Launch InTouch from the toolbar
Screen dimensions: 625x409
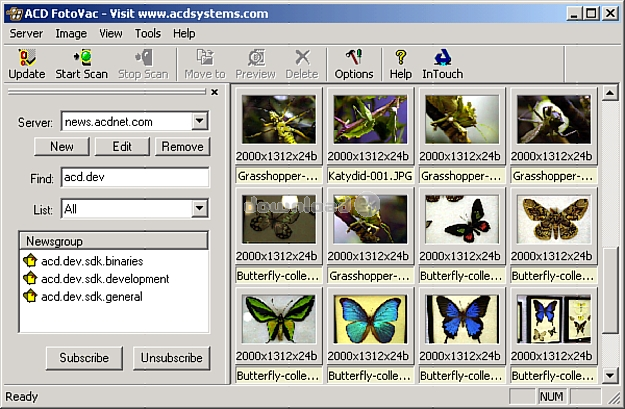(442, 64)
